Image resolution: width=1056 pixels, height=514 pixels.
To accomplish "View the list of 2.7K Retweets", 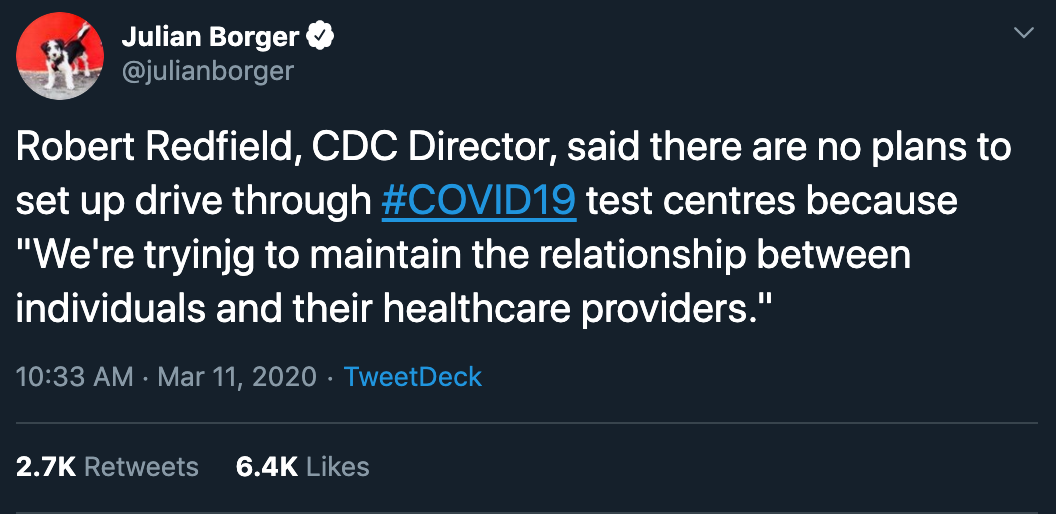I will click(108, 467).
